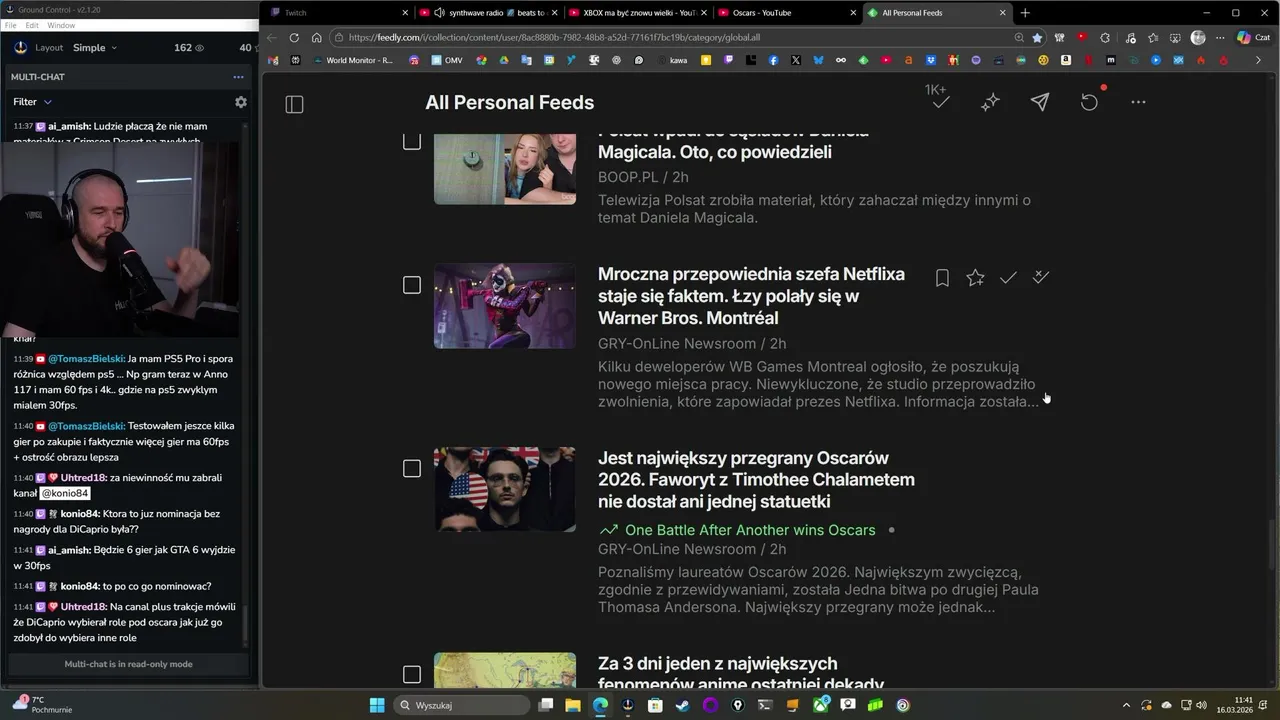Open MULTI-CHAT panel three-dot menu
The height and width of the screenshot is (720, 1280).
(238, 77)
